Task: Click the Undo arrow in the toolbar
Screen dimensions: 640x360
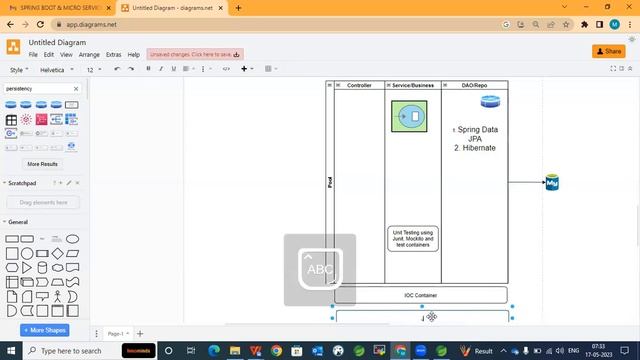Action: pos(117,69)
